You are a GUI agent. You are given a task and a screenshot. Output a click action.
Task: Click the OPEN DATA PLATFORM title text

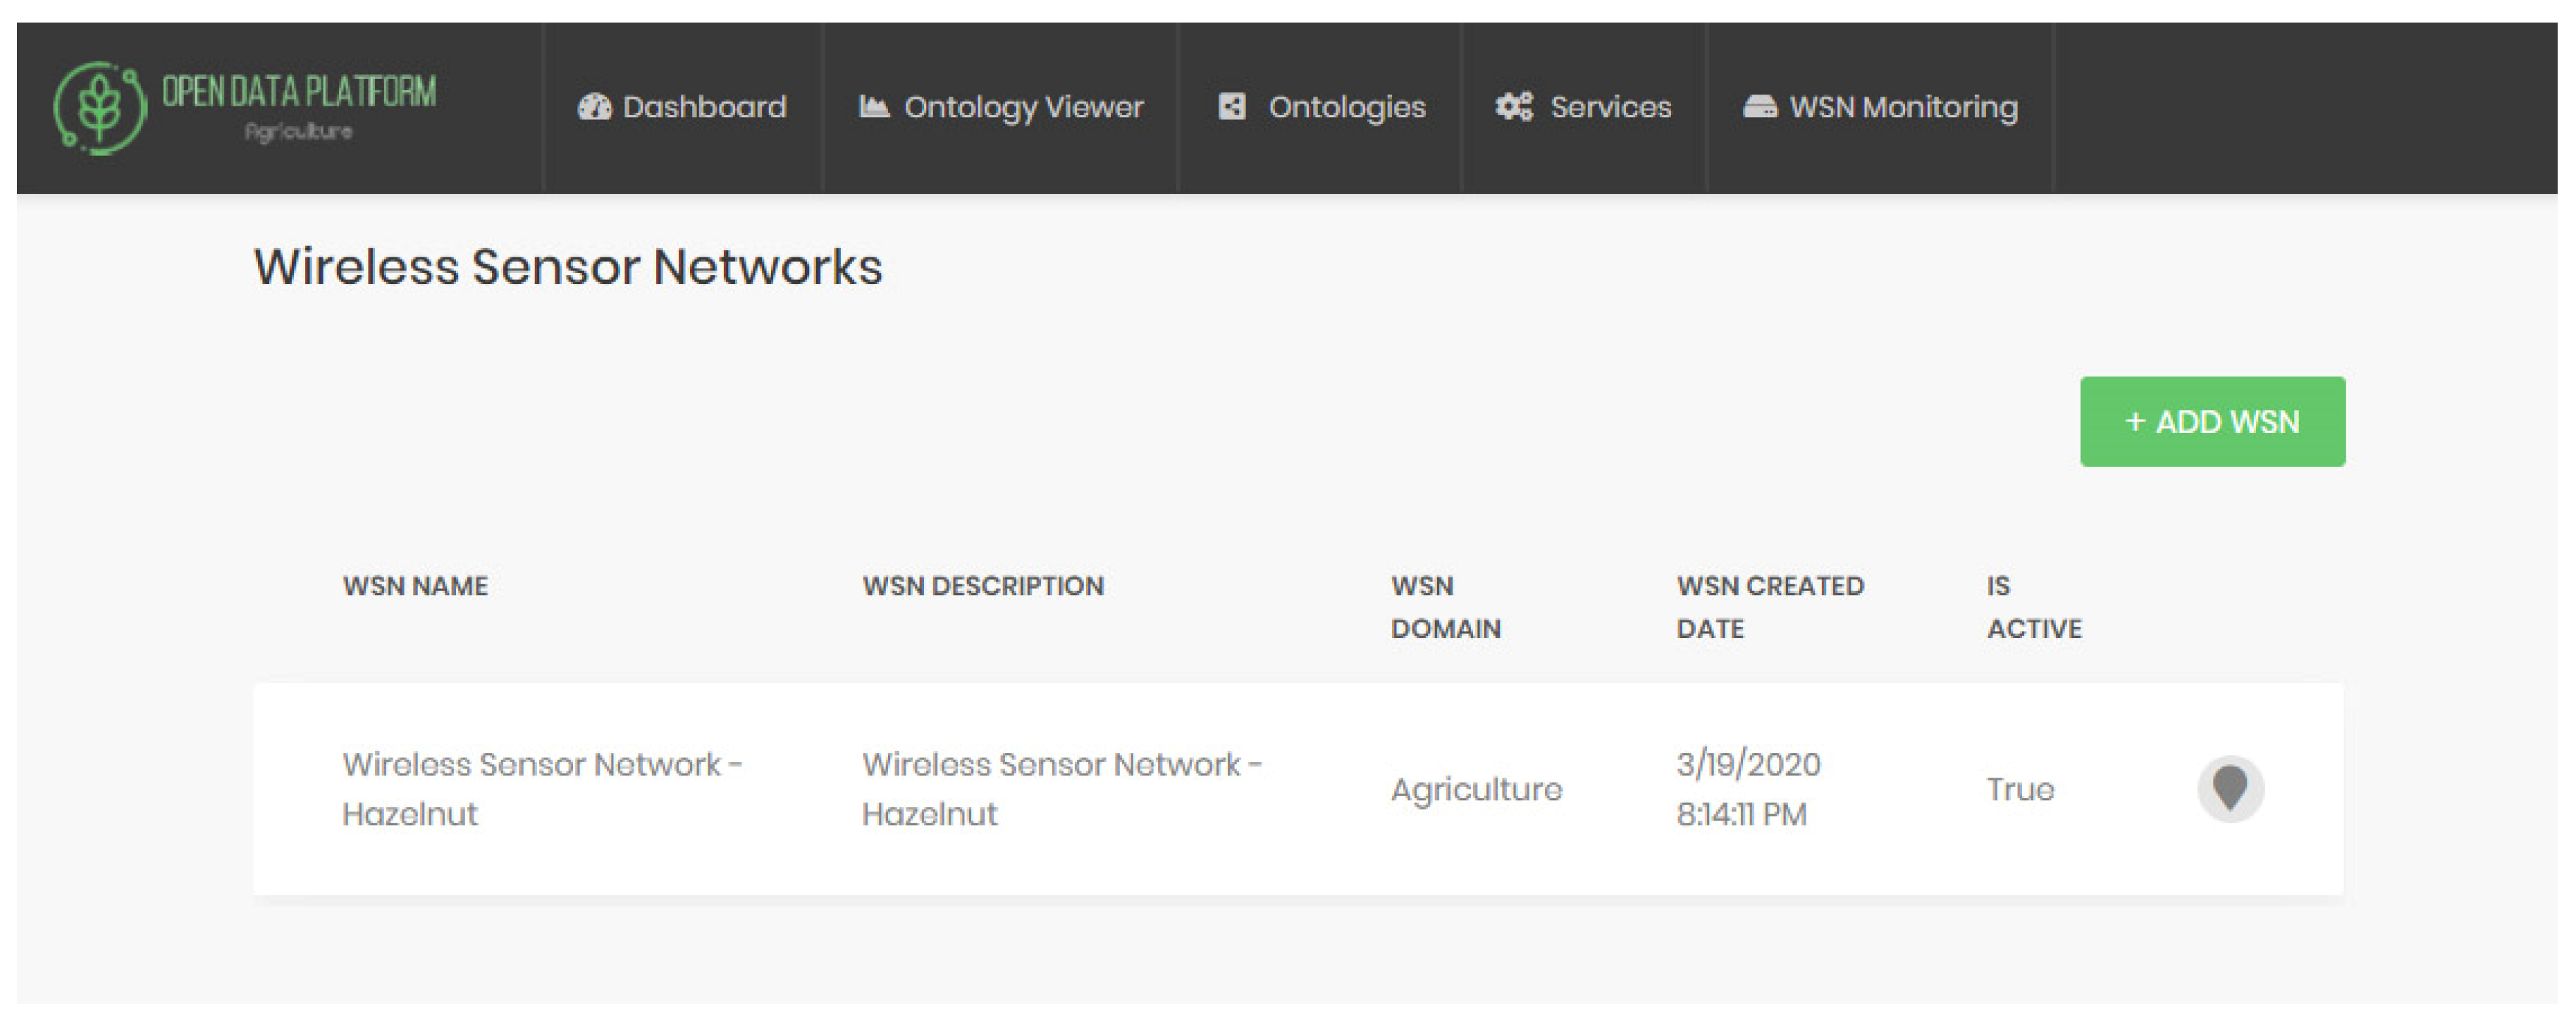pos(299,92)
